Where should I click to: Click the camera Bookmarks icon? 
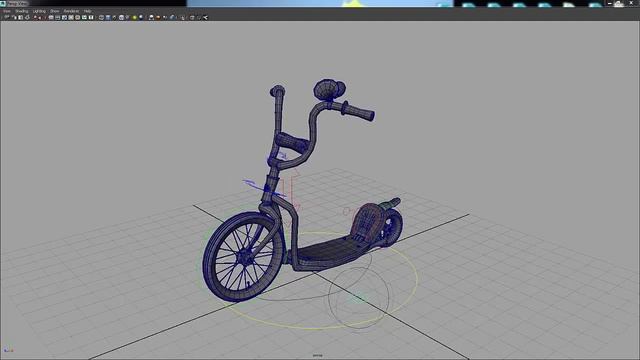(20, 18)
